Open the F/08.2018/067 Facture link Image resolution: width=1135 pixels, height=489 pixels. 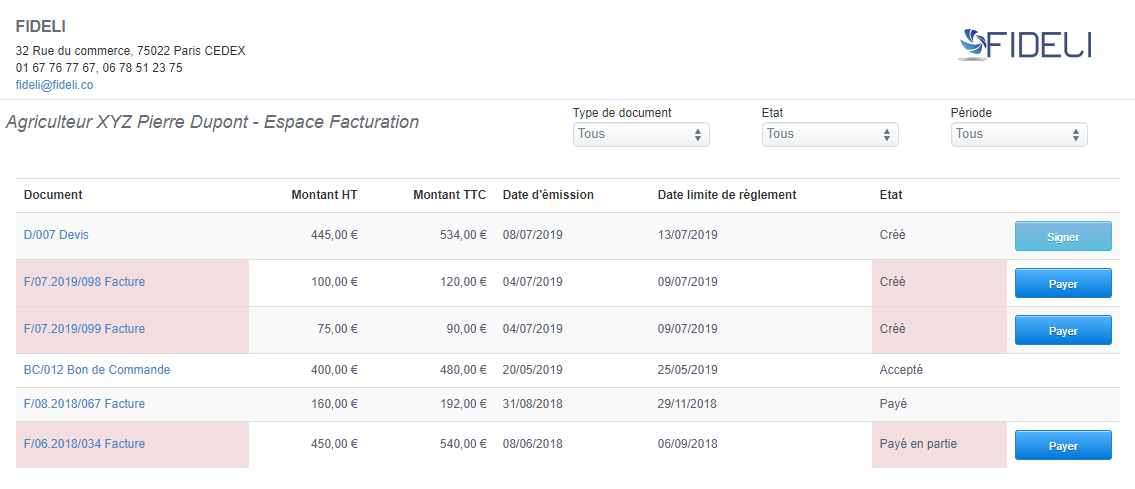pyautogui.click(x=84, y=404)
